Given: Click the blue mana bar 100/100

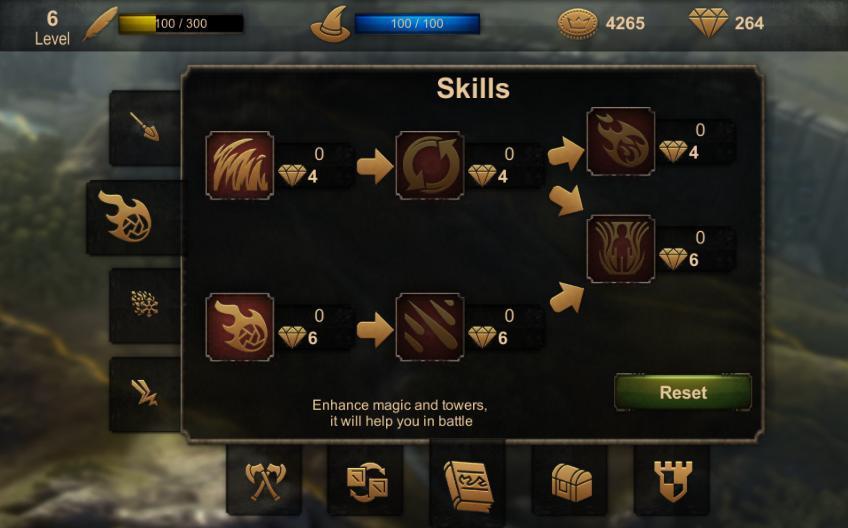Looking at the screenshot, I should click(417, 24).
